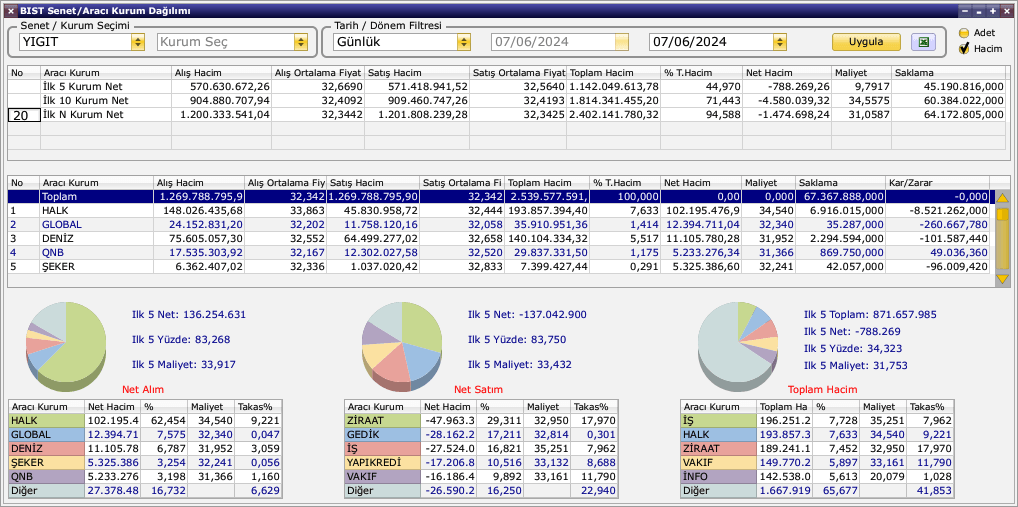Viewport: 1018px width, 507px height.
Task: Click the GEDİK blue legend cell
Action: pyautogui.click(x=383, y=434)
